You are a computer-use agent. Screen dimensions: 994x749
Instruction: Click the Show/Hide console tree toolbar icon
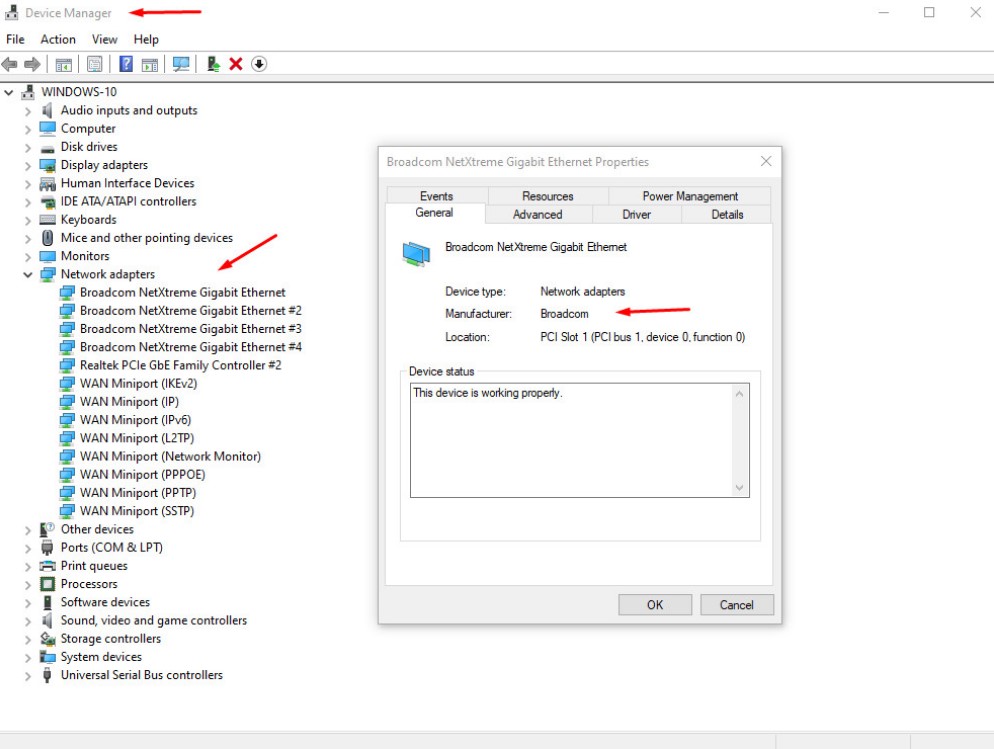click(x=63, y=64)
